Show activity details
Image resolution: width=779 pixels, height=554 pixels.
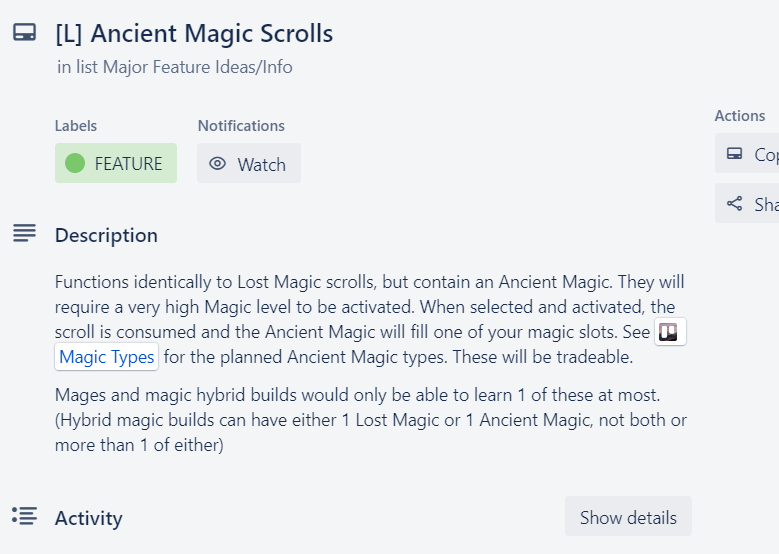(x=628, y=517)
